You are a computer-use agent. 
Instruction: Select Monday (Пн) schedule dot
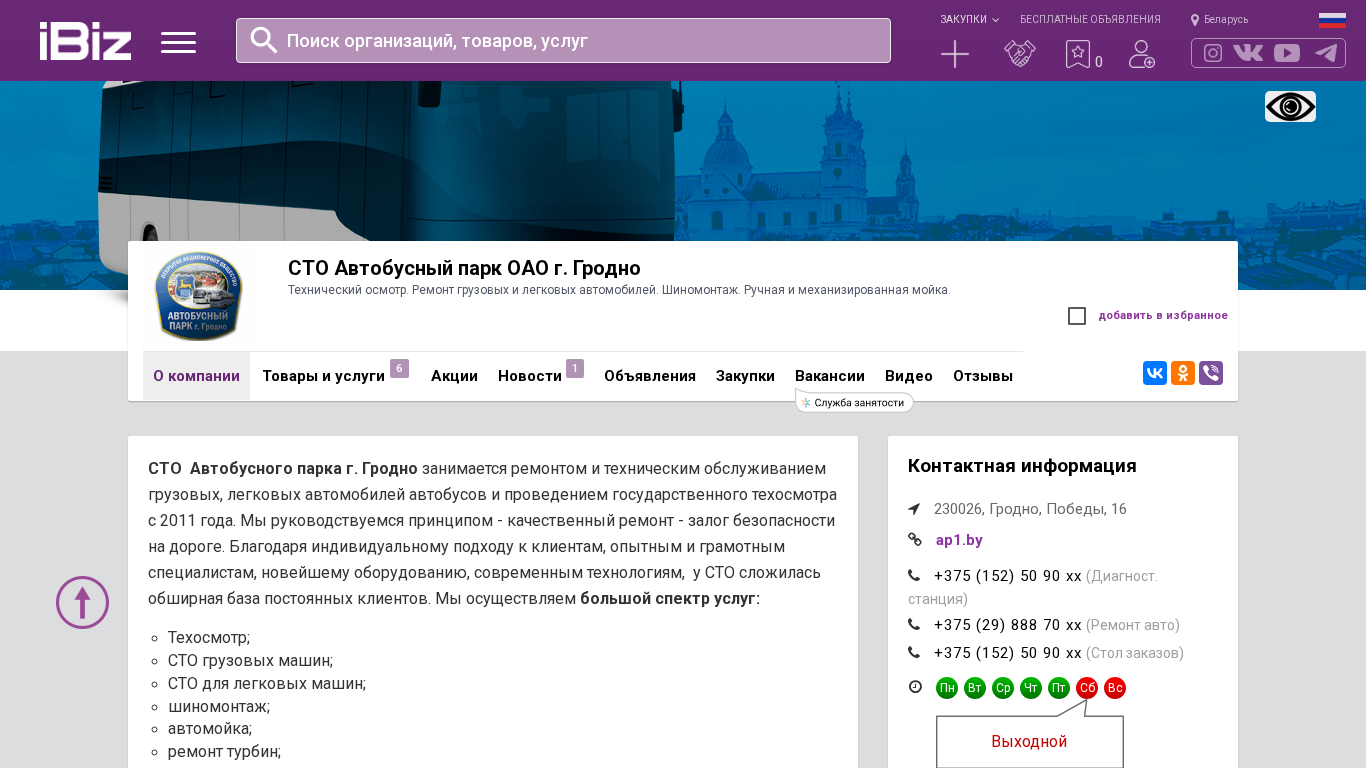[x=947, y=688]
